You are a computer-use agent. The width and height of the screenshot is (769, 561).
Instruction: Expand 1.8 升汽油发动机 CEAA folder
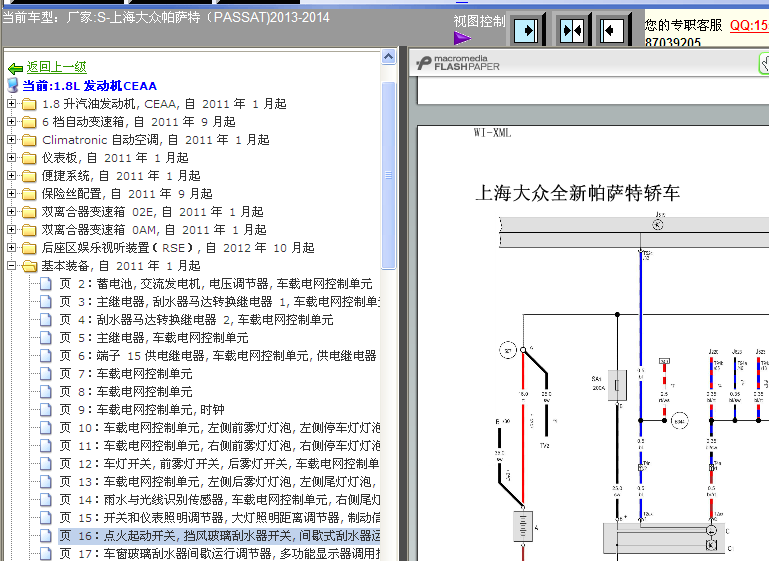tap(11, 103)
